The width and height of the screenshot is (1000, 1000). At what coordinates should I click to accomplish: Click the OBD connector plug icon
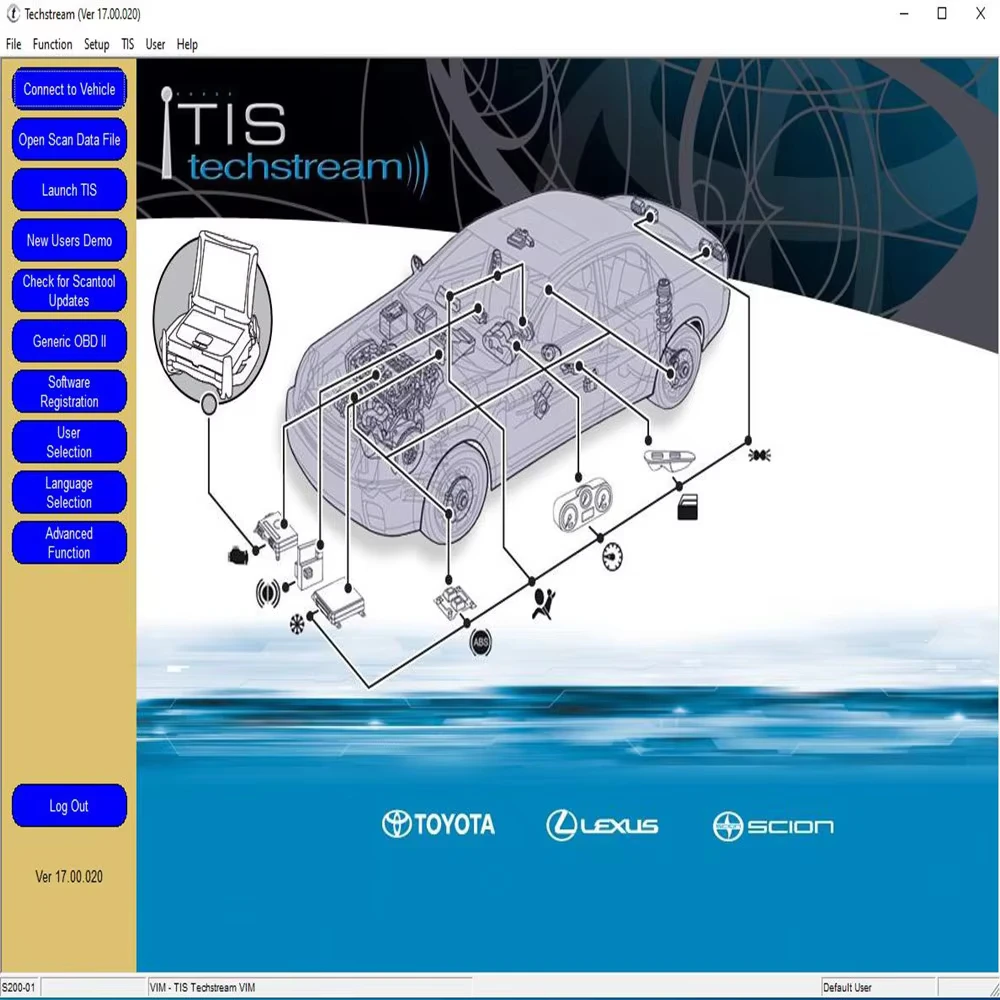238,555
